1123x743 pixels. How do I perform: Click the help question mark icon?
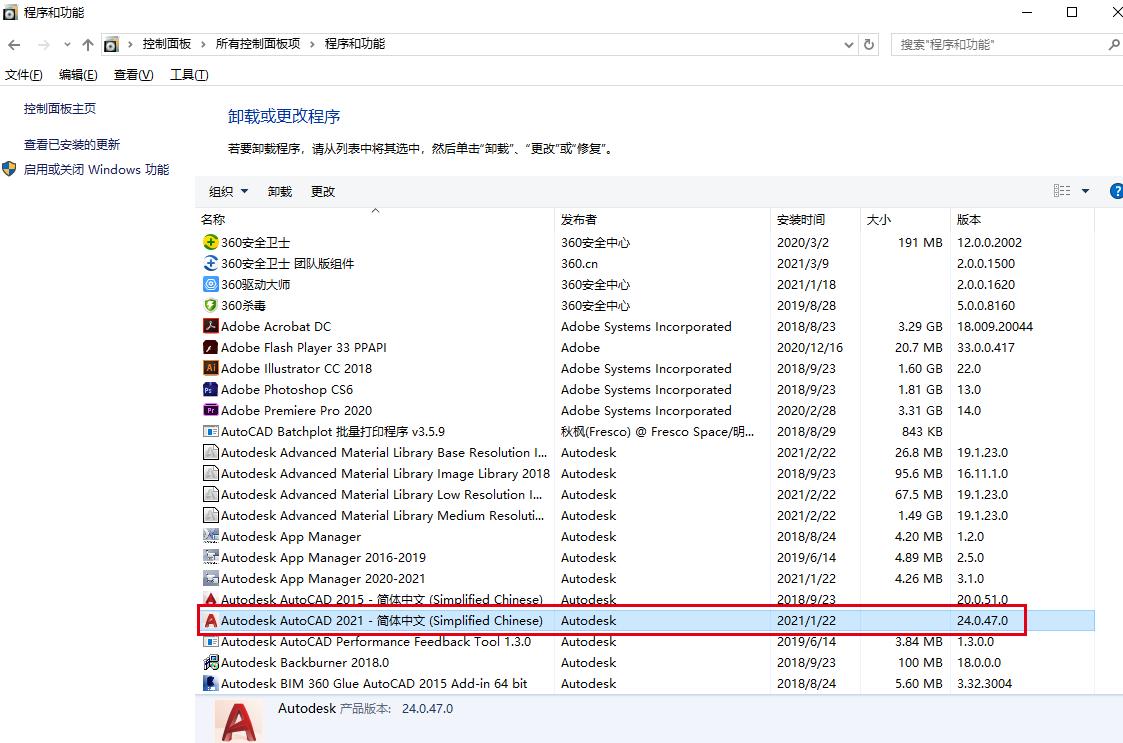[x=1115, y=191]
